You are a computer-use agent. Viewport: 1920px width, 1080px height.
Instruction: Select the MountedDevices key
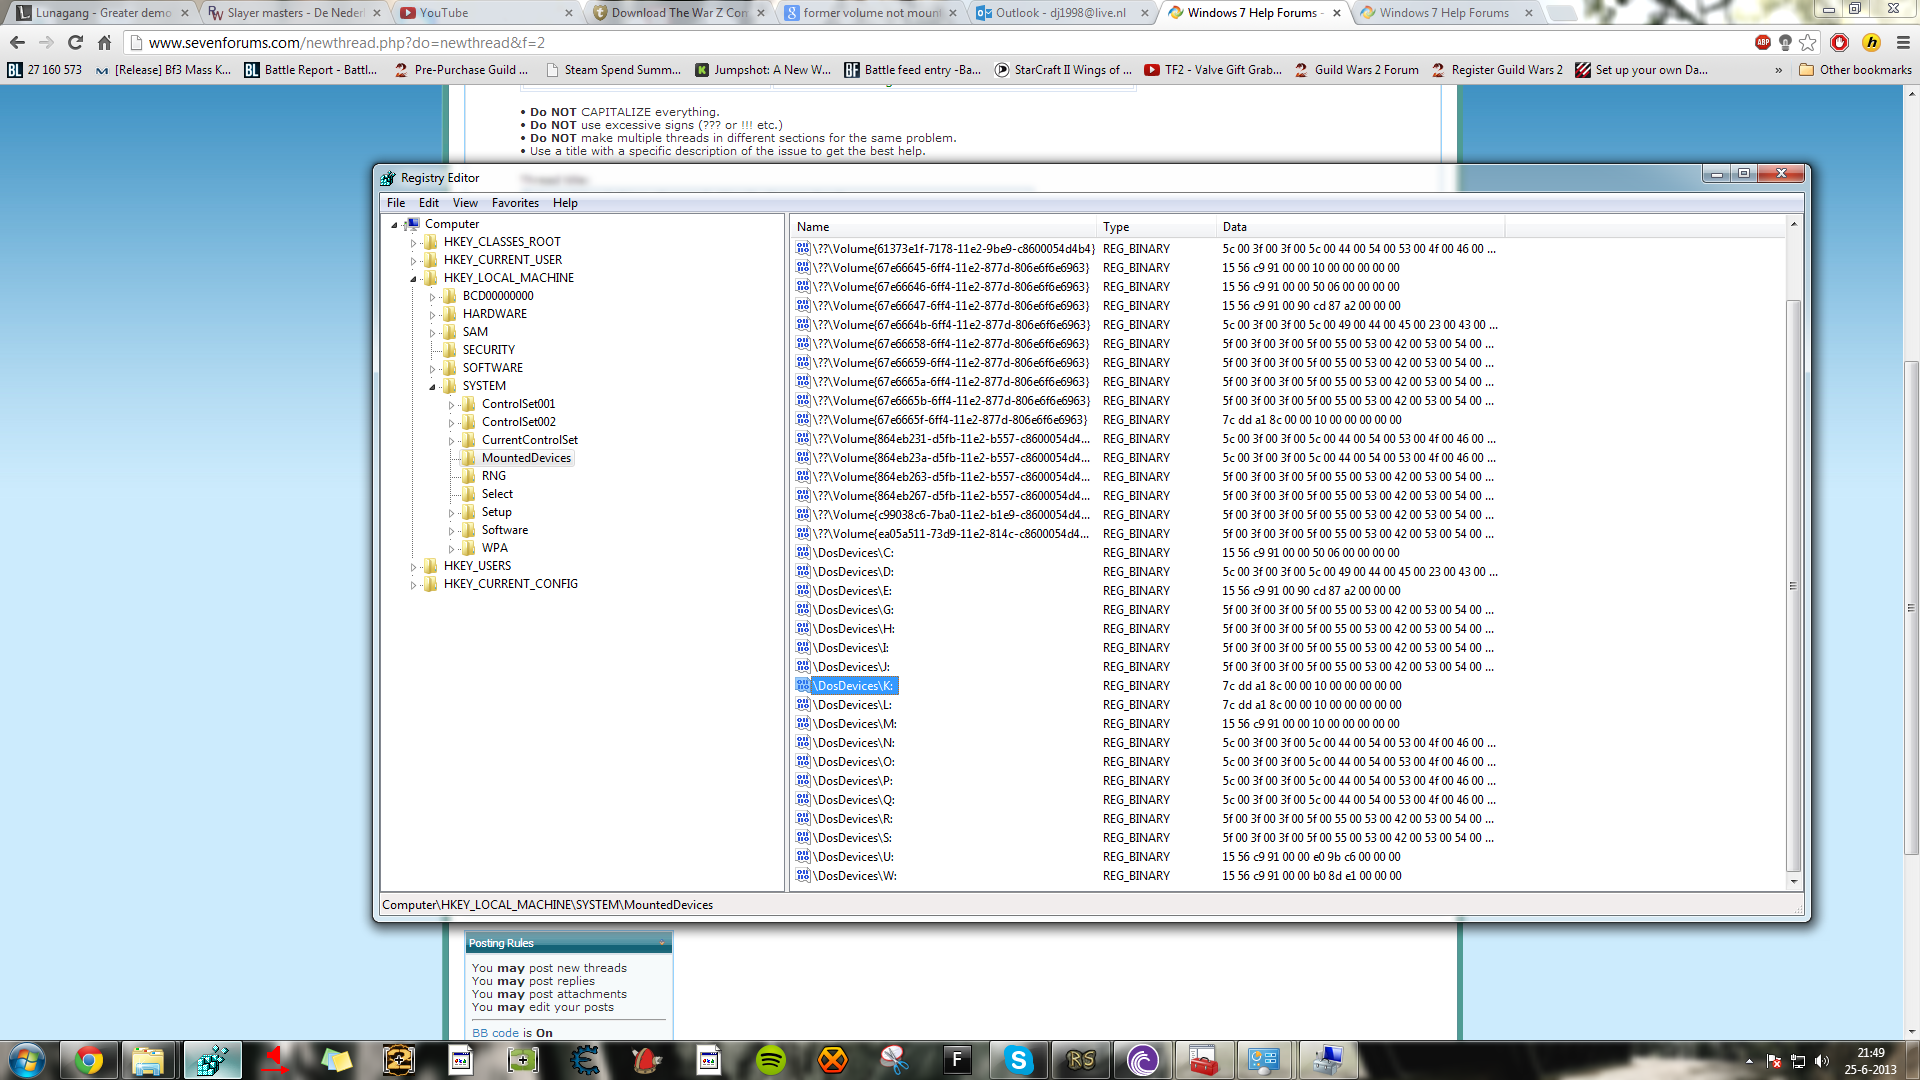click(x=526, y=458)
